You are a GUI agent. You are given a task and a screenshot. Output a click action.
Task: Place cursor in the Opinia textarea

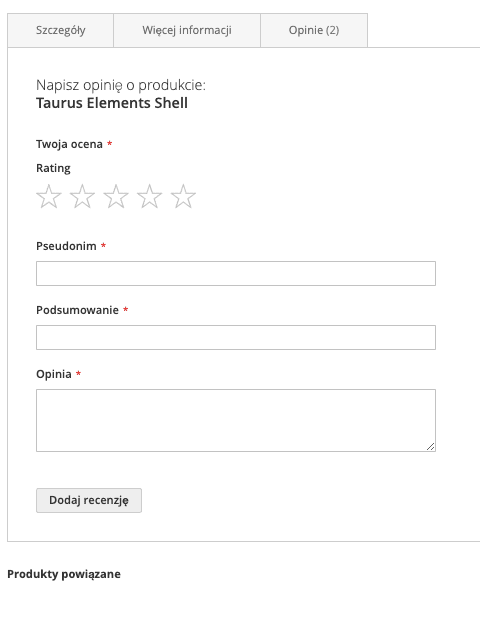click(x=236, y=421)
